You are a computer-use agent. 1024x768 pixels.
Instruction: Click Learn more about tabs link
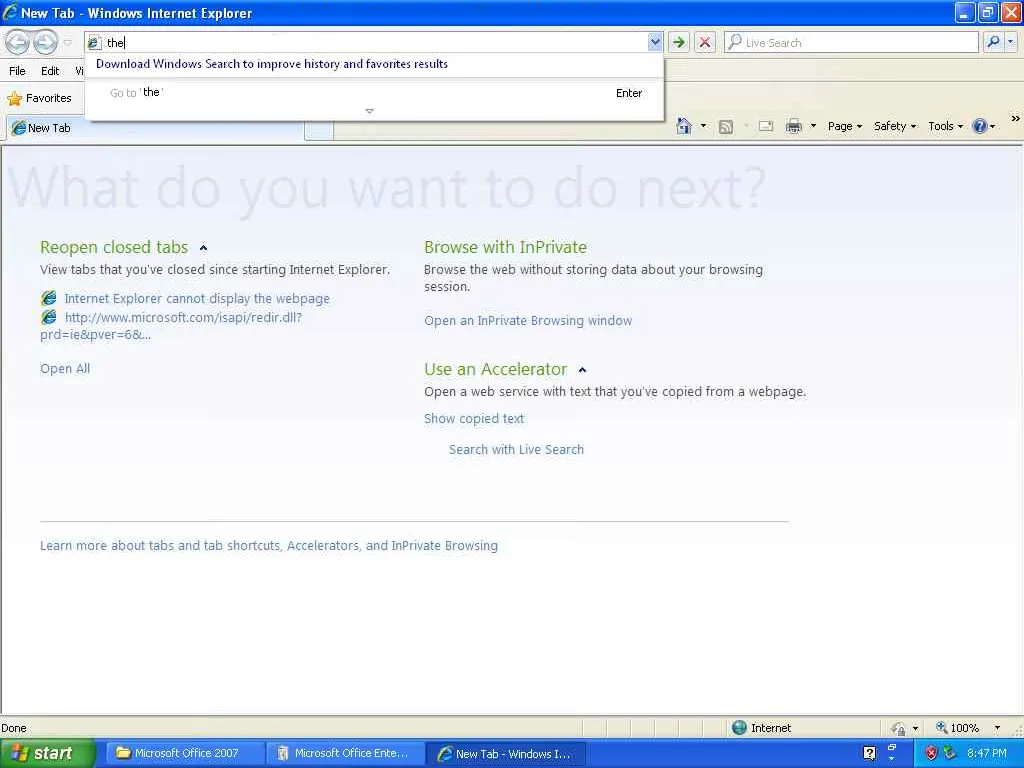pos(268,545)
